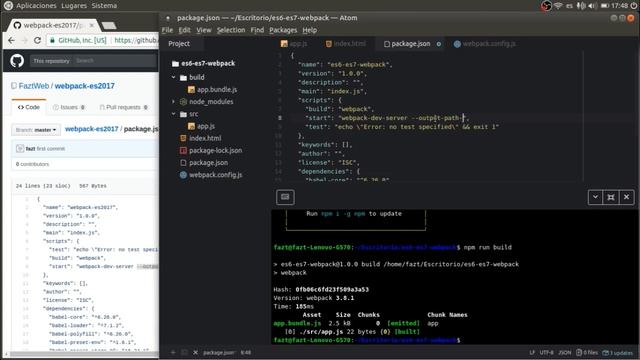Collapse the build folder in tree view
The image size is (640, 360).
[173, 77]
